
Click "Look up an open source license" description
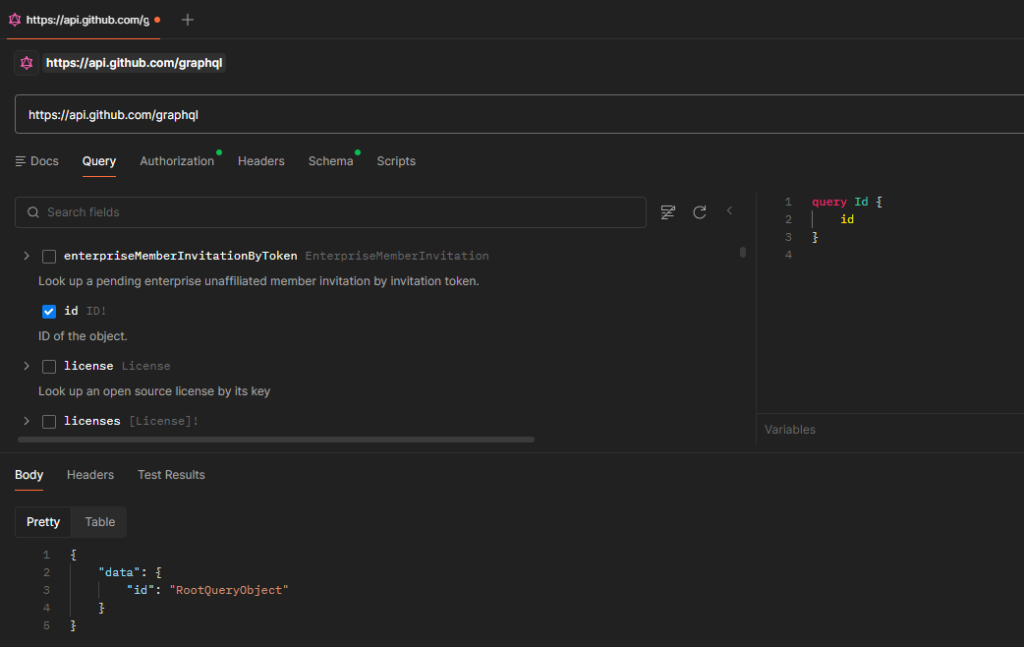click(x=154, y=391)
